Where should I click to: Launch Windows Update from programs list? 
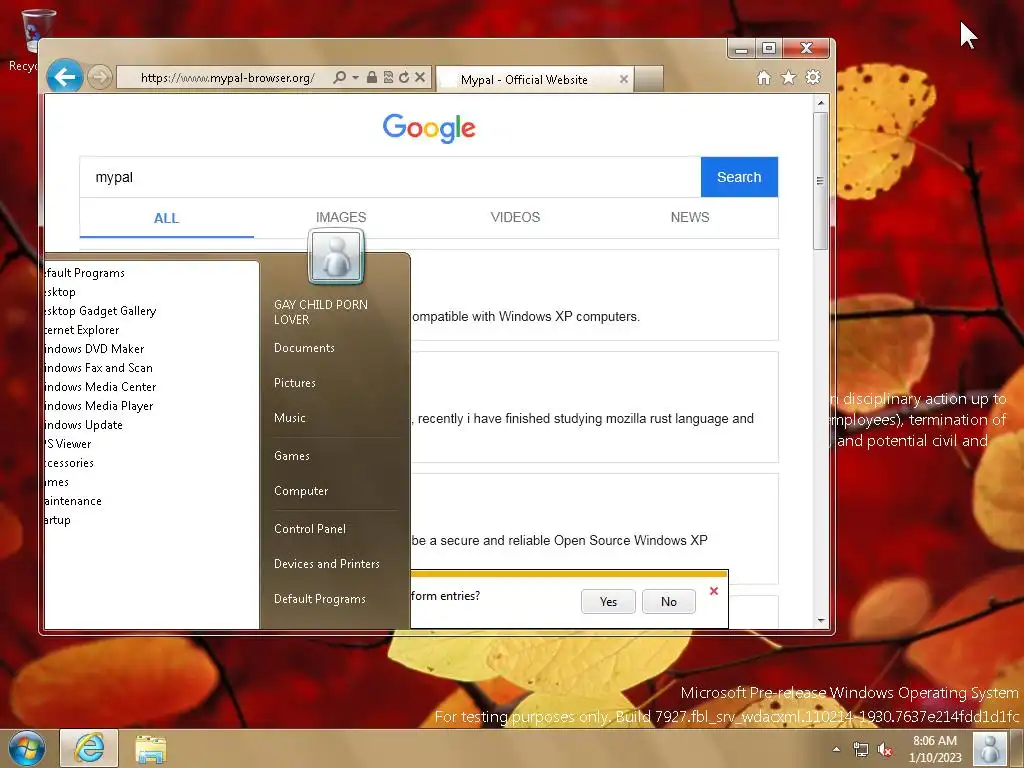pyautogui.click(x=84, y=424)
